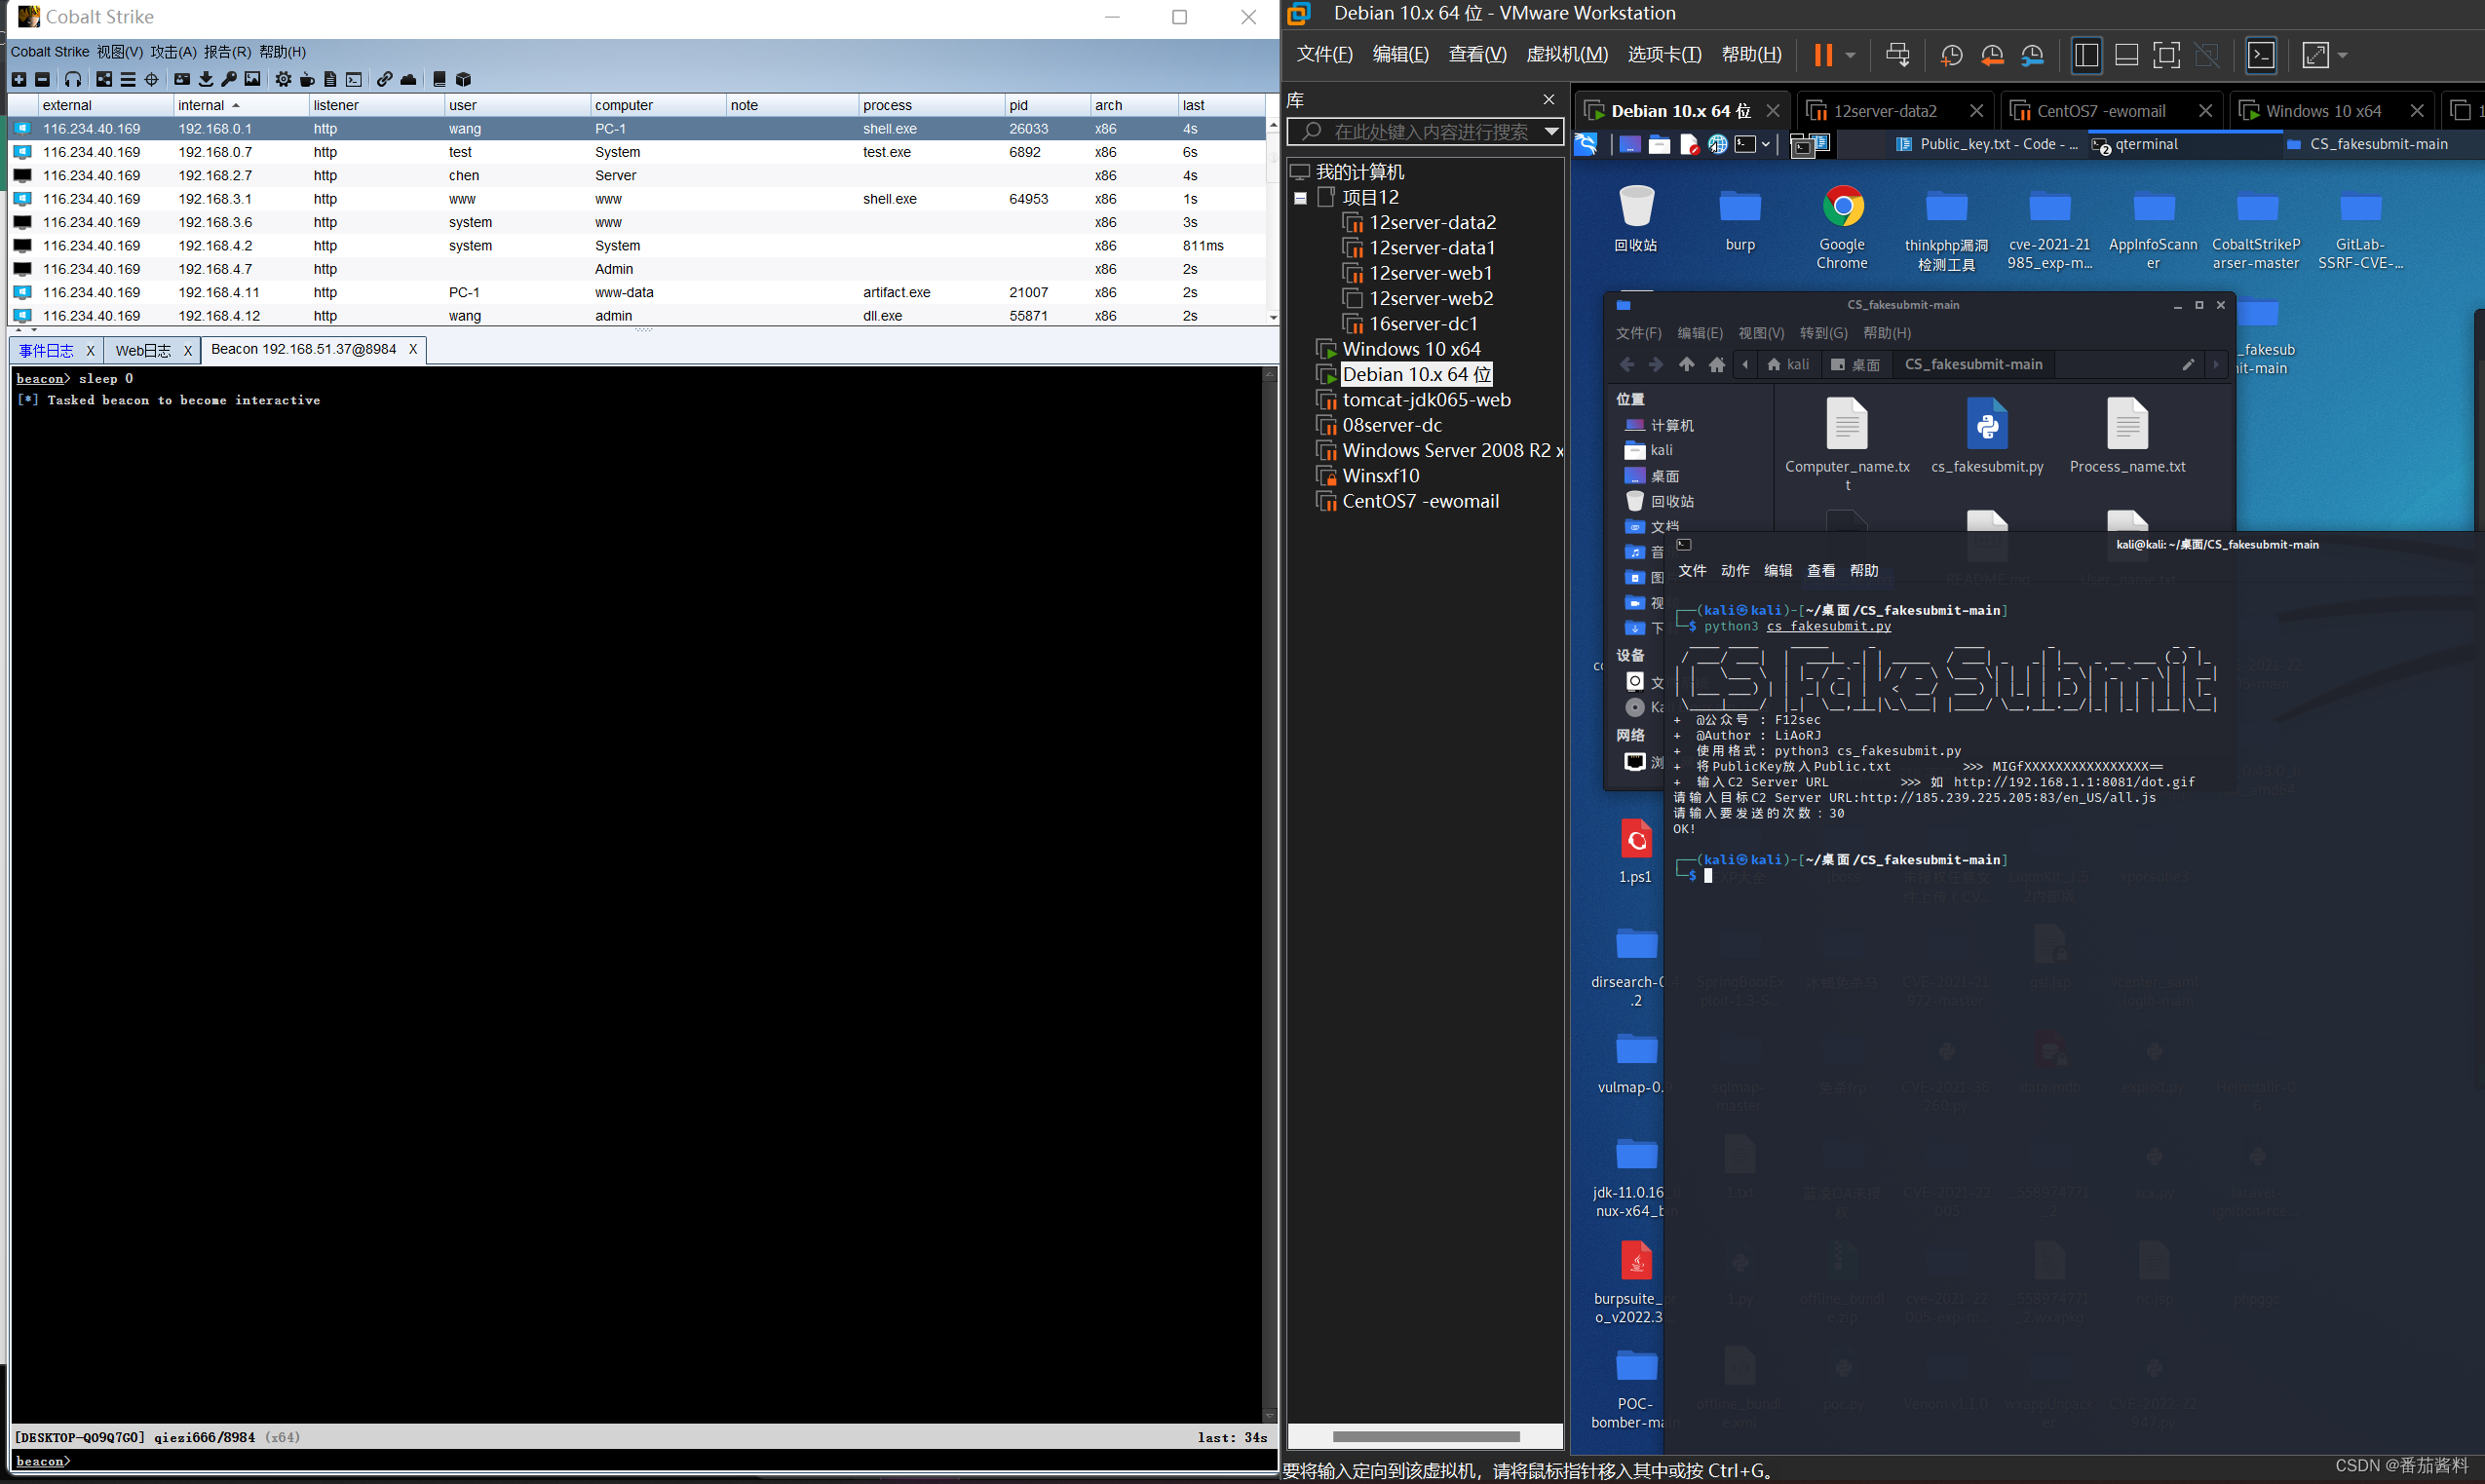Click the cube About icon in Cobalt Strike
The height and width of the screenshot is (1484, 2485).
click(x=463, y=79)
